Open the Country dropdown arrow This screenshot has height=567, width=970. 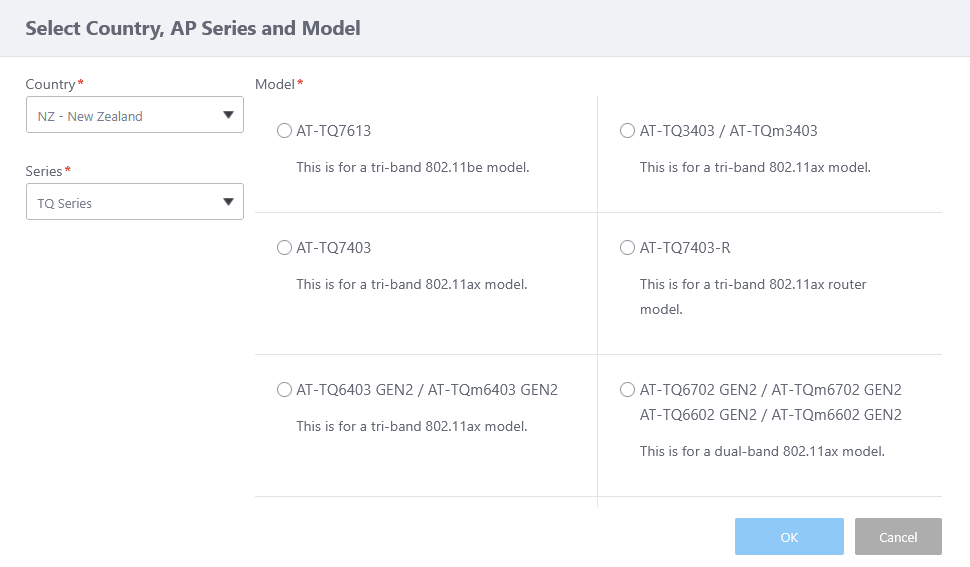pos(228,116)
